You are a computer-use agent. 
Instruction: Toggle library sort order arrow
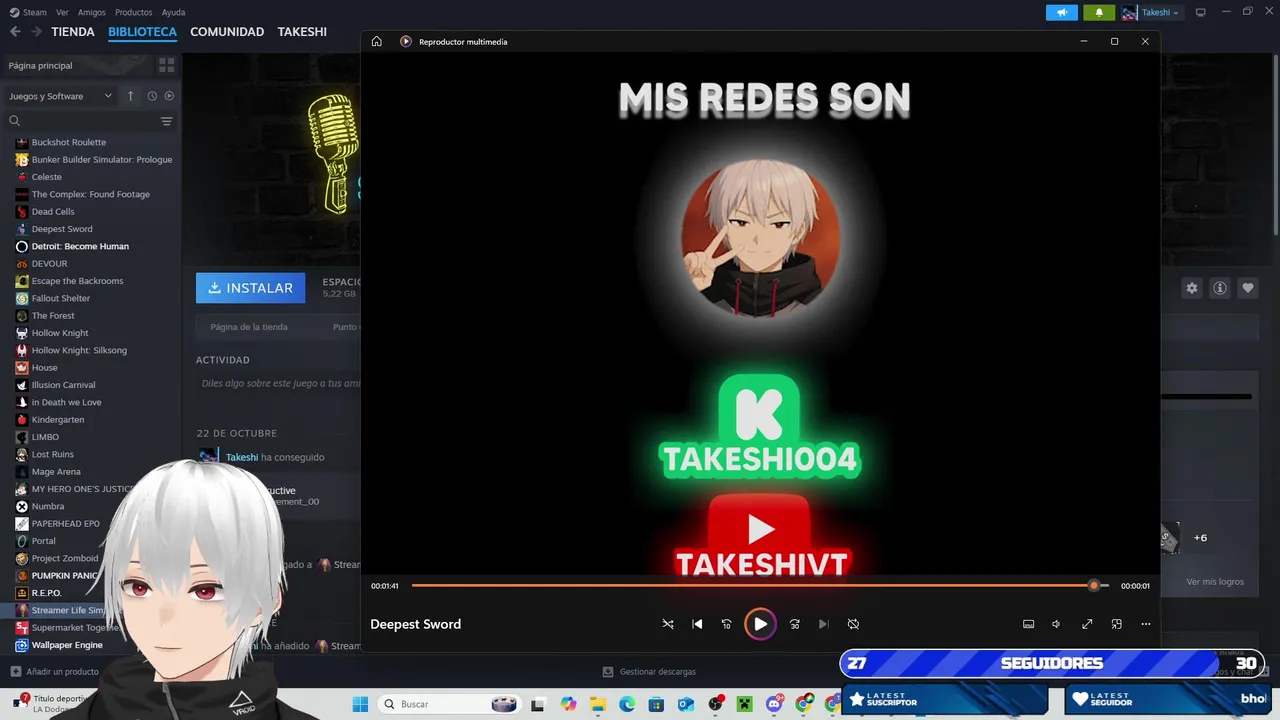[x=130, y=96]
